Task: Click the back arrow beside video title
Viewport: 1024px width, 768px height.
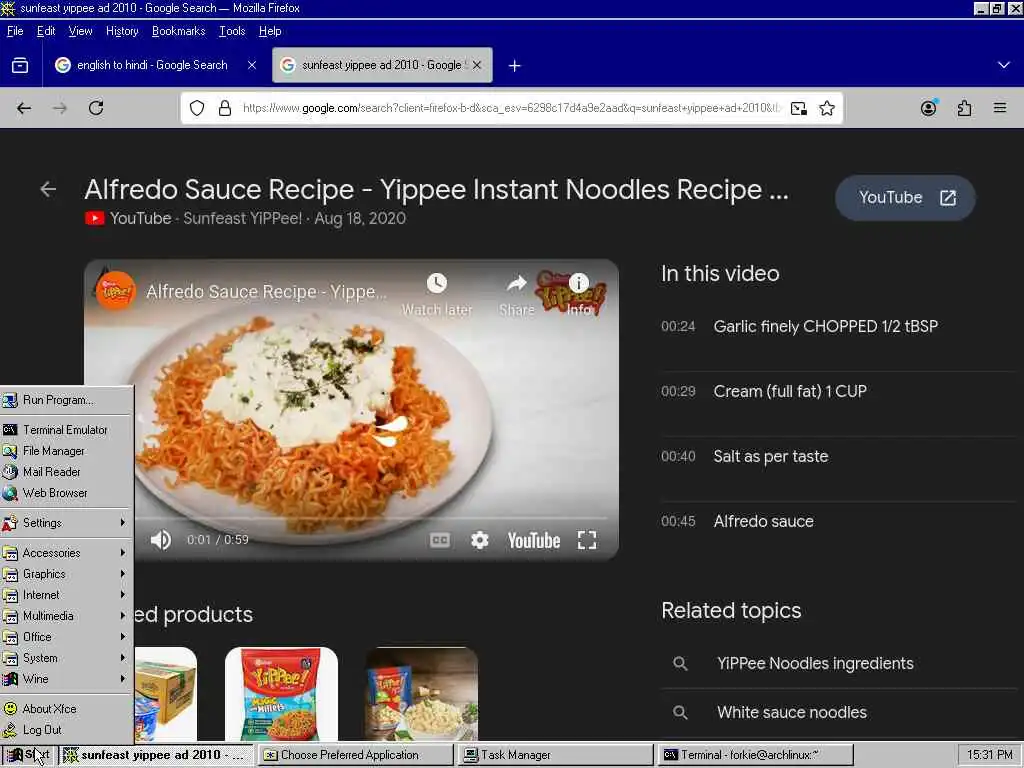Action: click(x=48, y=189)
